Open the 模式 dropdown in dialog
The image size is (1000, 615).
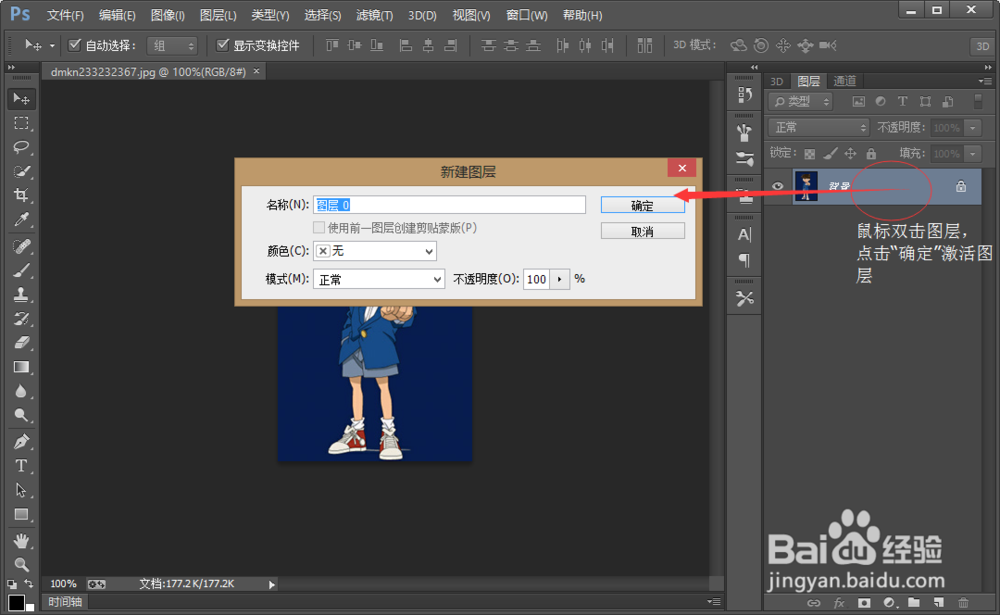coord(379,279)
